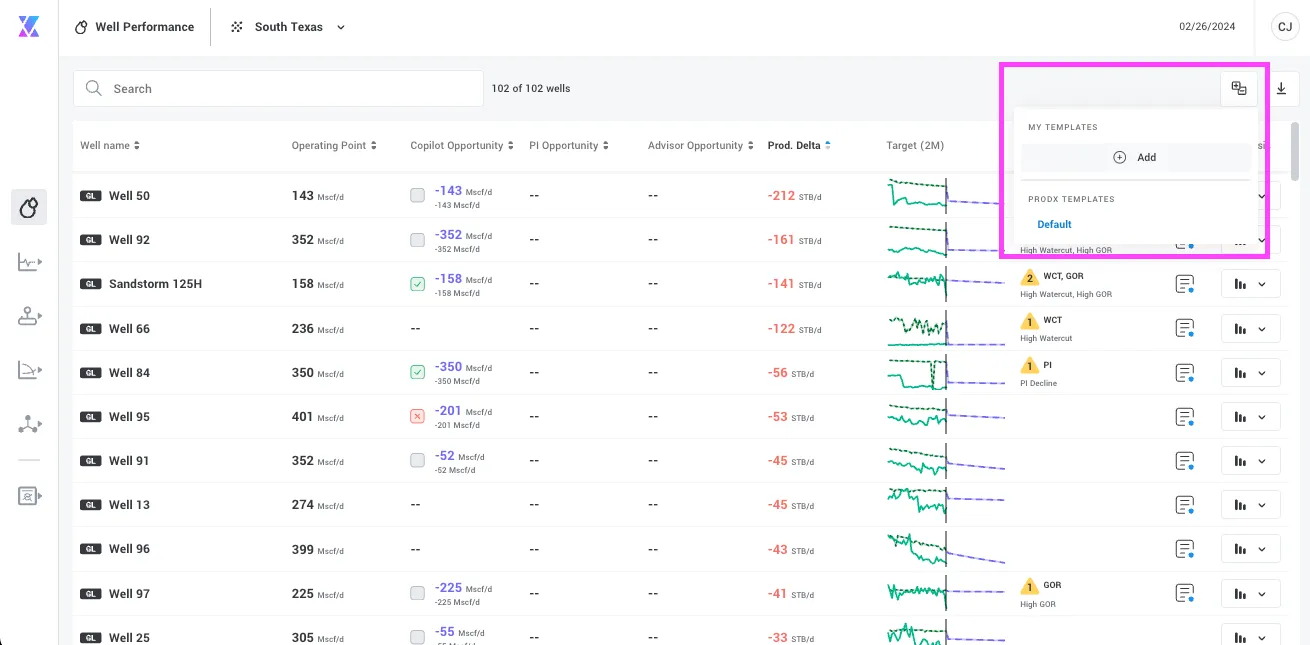The width and height of the screenshot is (1310, 645).
Task: Check the Copilot checkbox for Well 50
Action: coord(417,196)
